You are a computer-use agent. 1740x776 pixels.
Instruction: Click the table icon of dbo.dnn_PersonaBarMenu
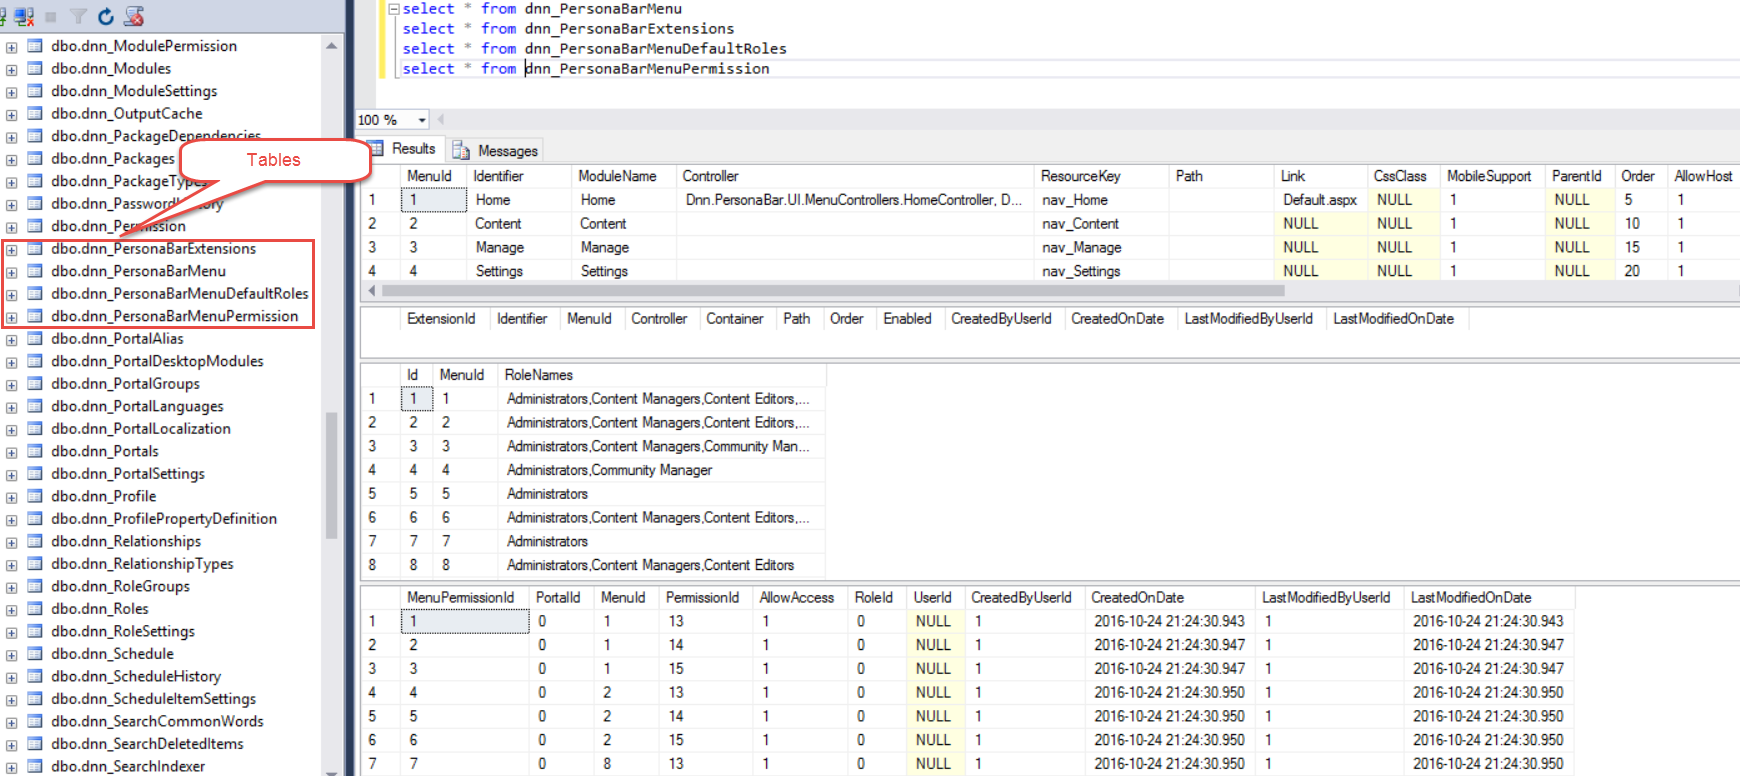point(35,271)
